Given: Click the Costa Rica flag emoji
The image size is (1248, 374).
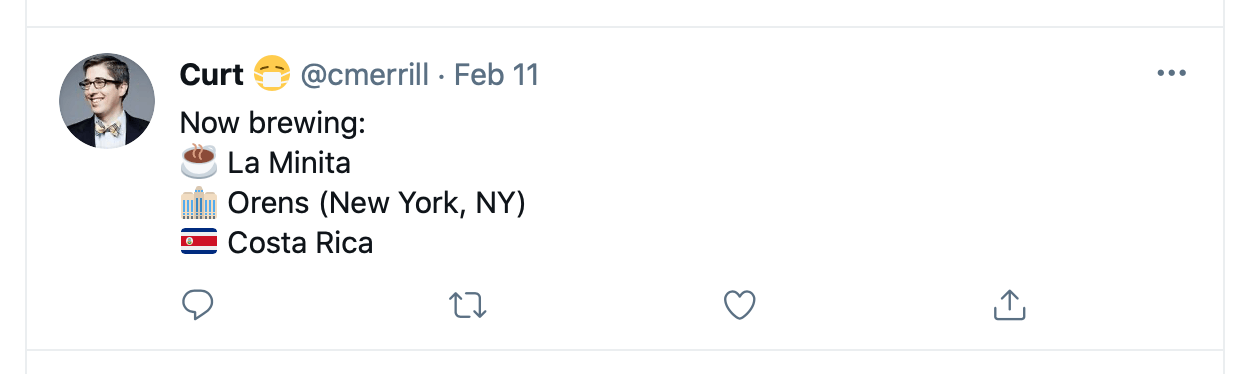Looking at the screenshot, I should pos(199,243).
